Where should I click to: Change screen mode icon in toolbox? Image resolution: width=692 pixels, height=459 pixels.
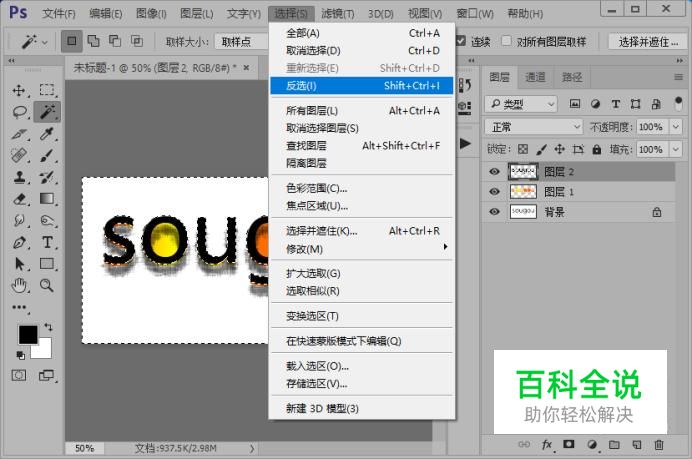tap(46, 376)
